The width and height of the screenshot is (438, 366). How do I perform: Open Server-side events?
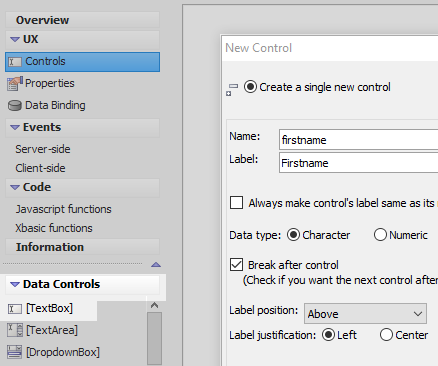click(43, 149)
